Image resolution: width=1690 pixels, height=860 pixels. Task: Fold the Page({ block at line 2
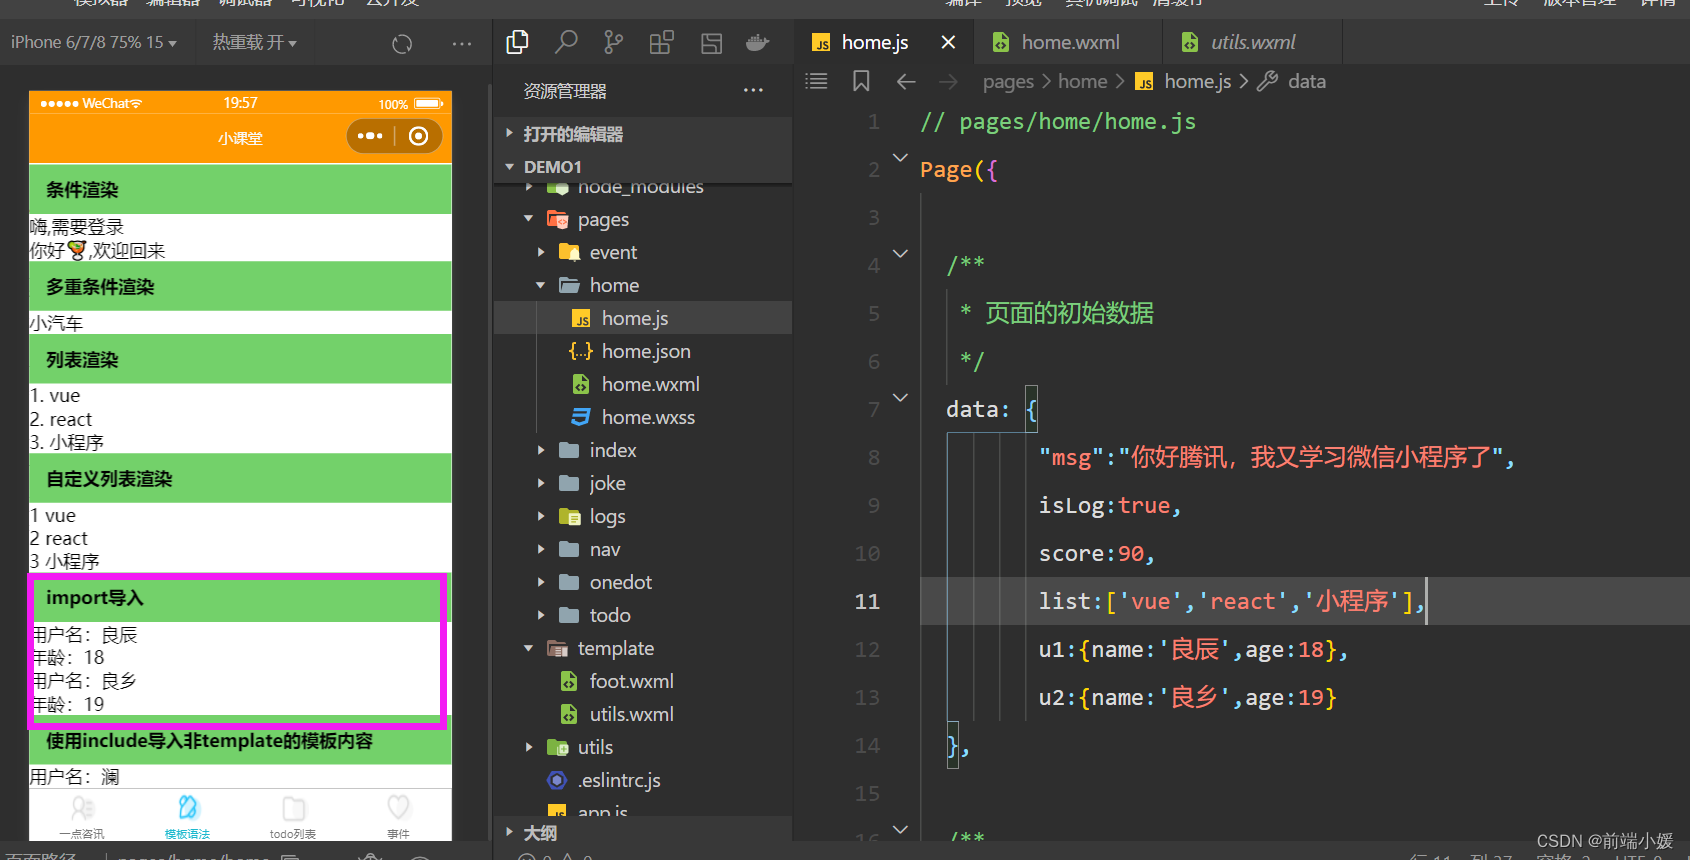click(900, 157)
